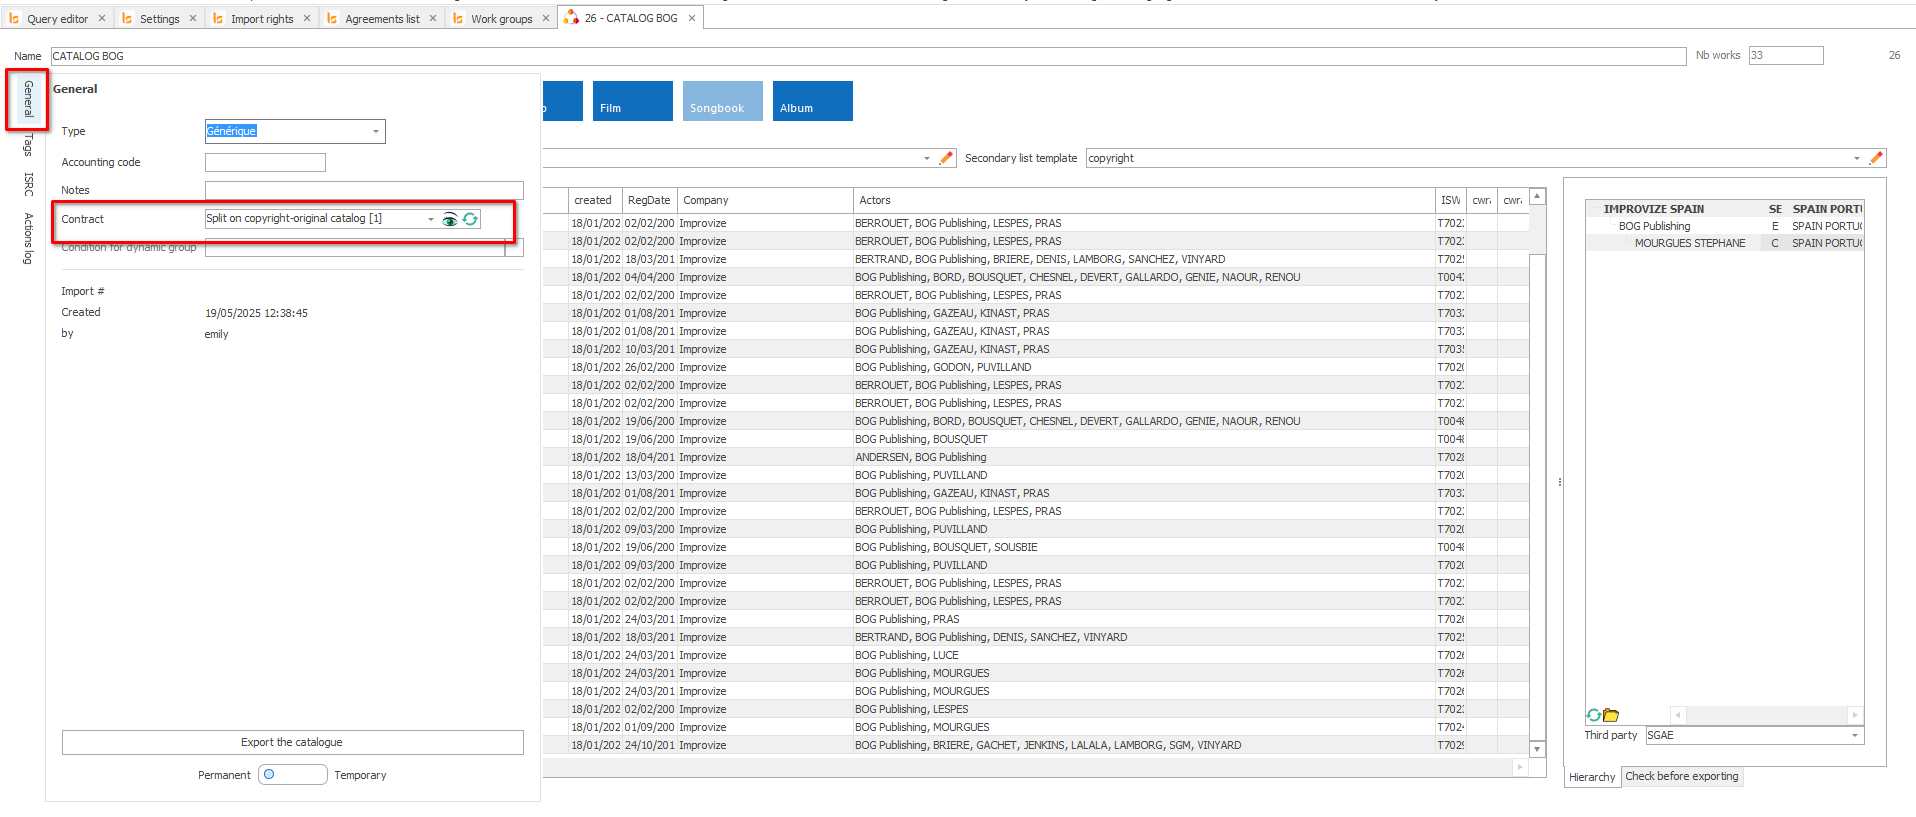Close the Work groups tab
This screenshot has height=817, width=1916.
[x=546, y=18]
